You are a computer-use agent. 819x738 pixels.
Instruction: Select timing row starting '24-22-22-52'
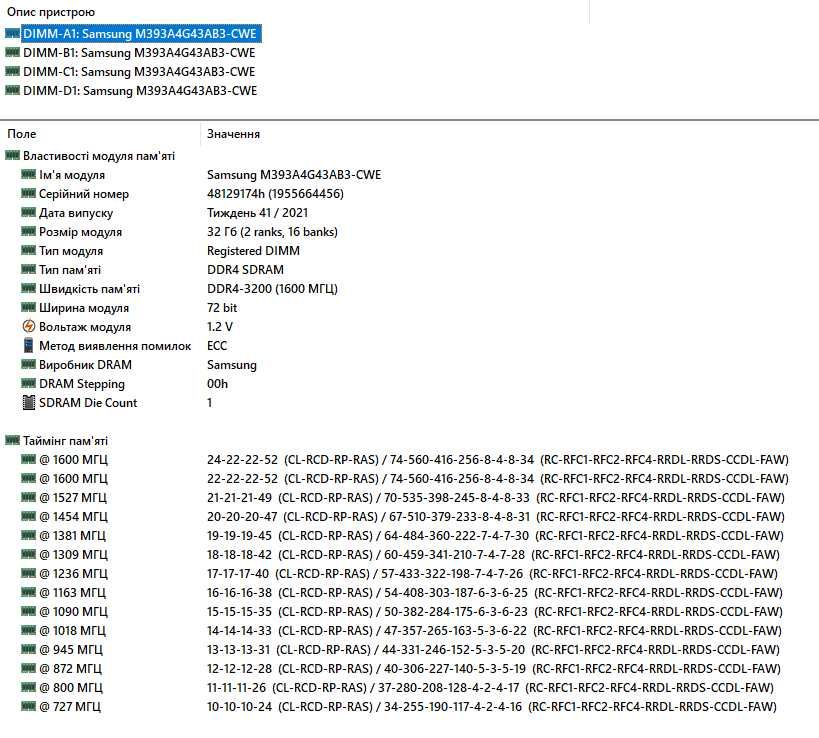498,460
